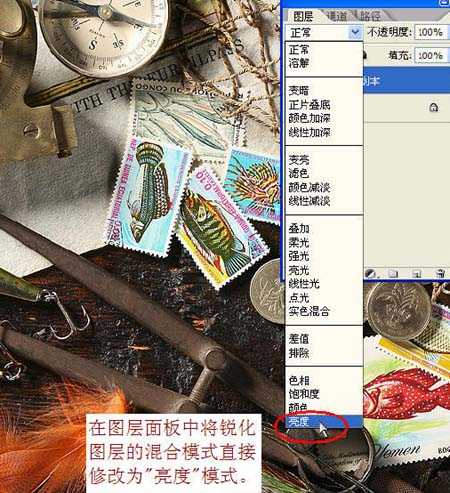Switch to the 图层 tab
This screenshot has height=493, width=450.
(x=303, y=16)
